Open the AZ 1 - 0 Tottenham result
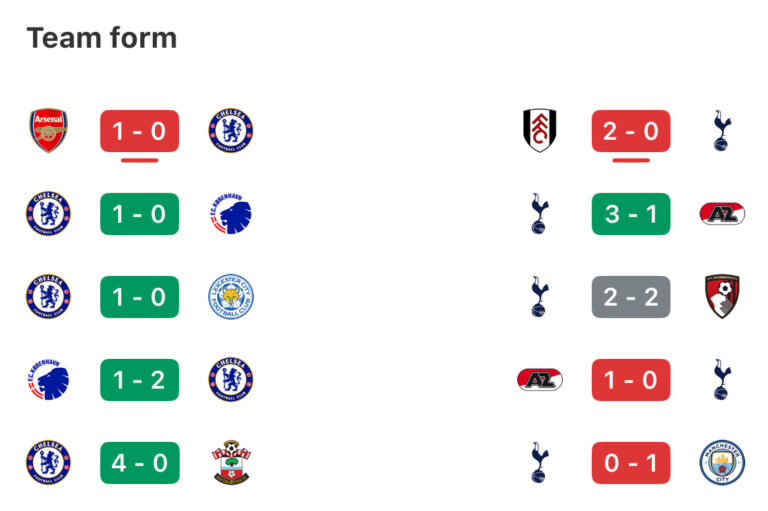768x511 pixels. [631, 380]
